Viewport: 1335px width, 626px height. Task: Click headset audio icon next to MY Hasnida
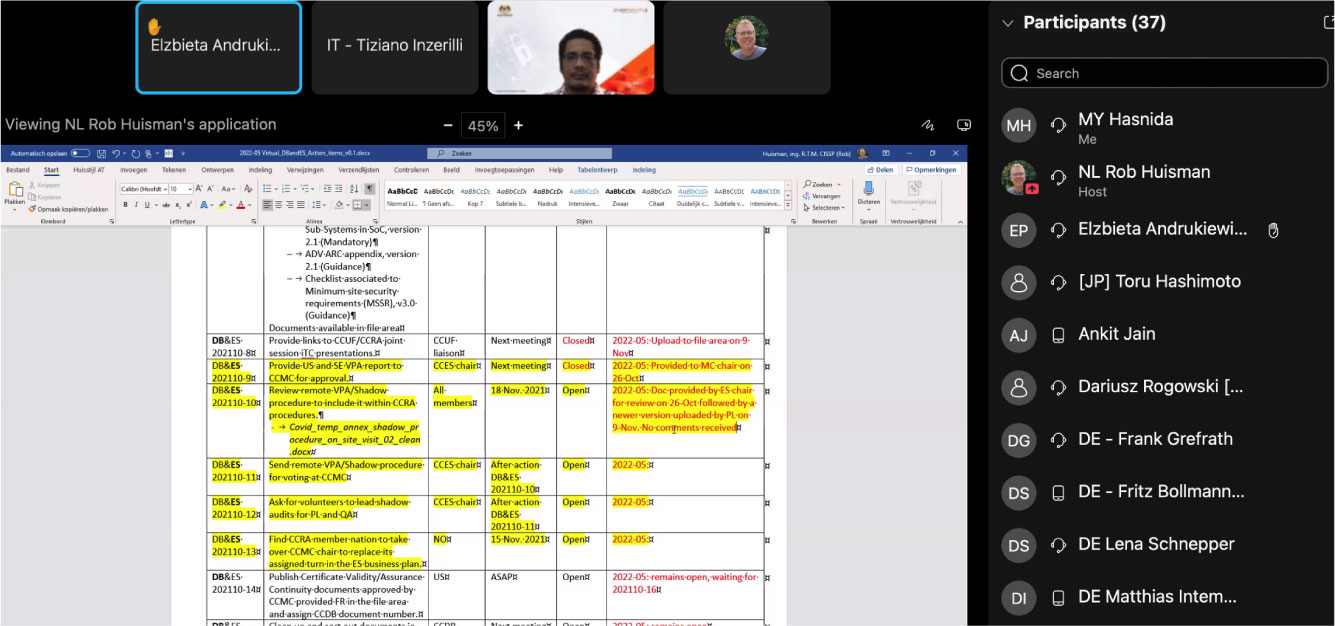click(x=1058, y=125)
